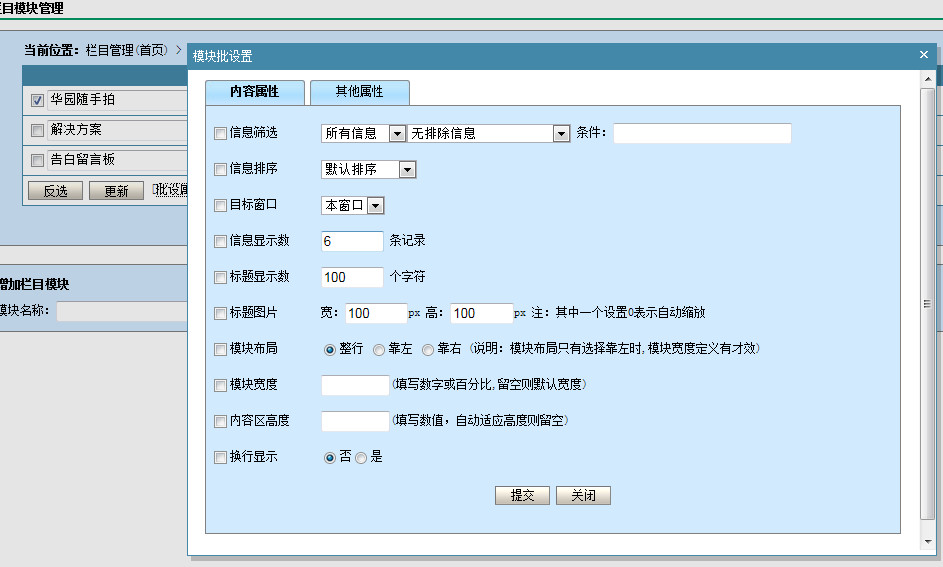Switch to the 其他属性 tab
This screenshot has width=943, height=567.
tap(359, 92)
